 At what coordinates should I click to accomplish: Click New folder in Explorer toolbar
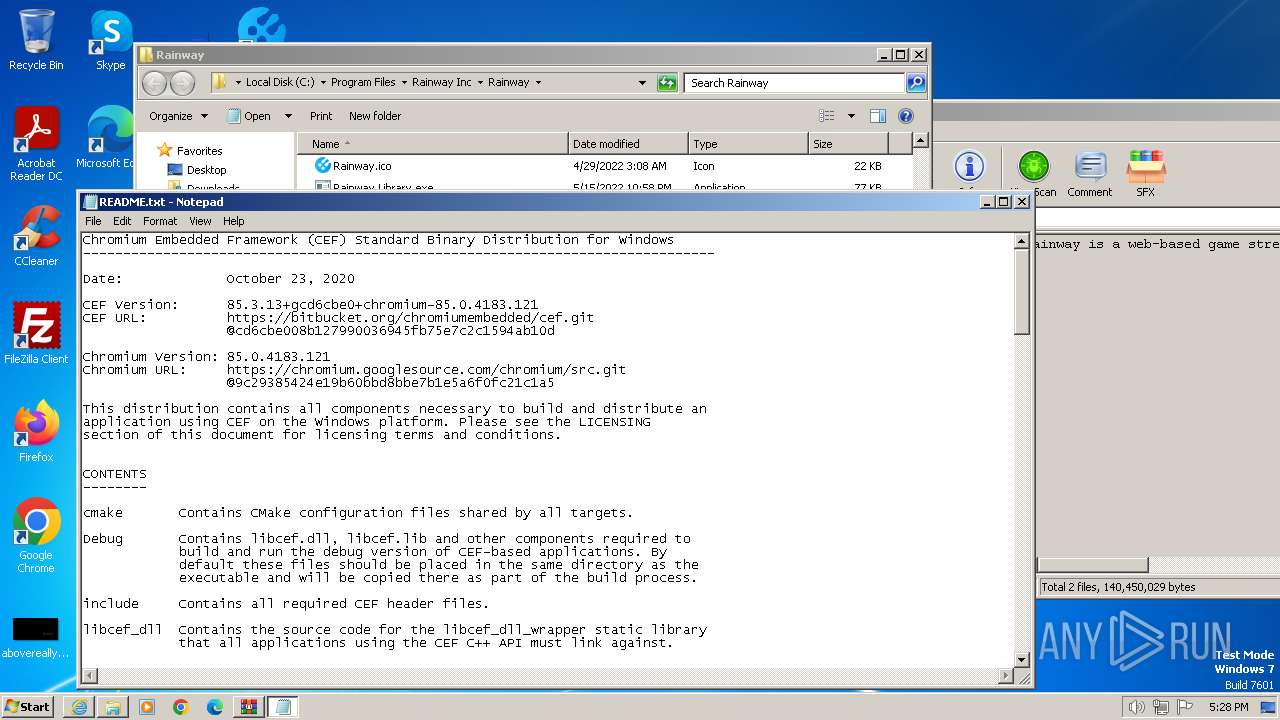(375, 116)
